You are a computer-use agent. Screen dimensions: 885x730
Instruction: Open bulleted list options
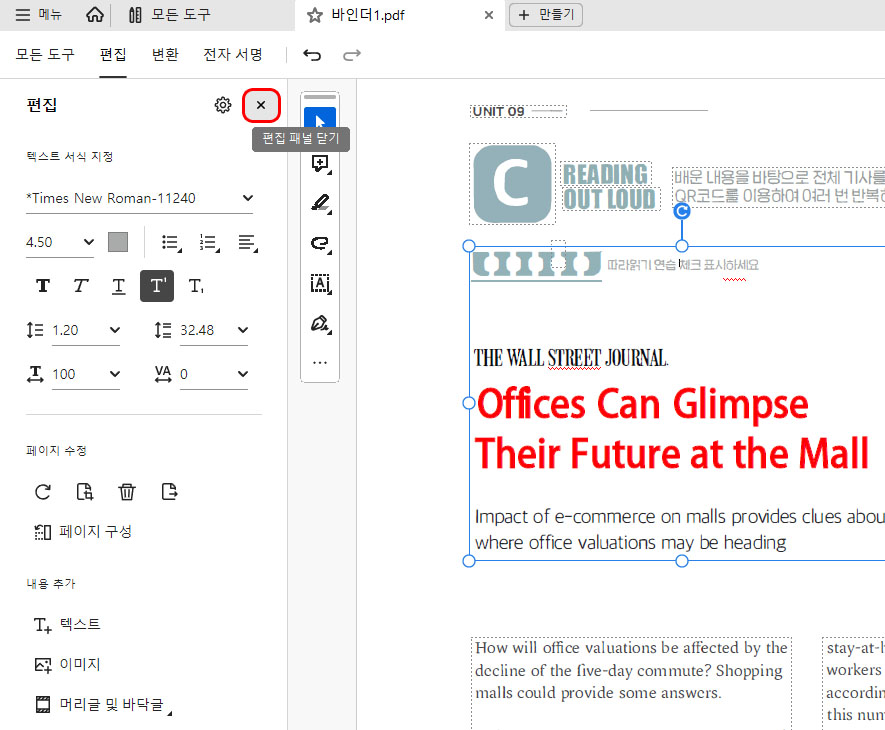point(171,243)
